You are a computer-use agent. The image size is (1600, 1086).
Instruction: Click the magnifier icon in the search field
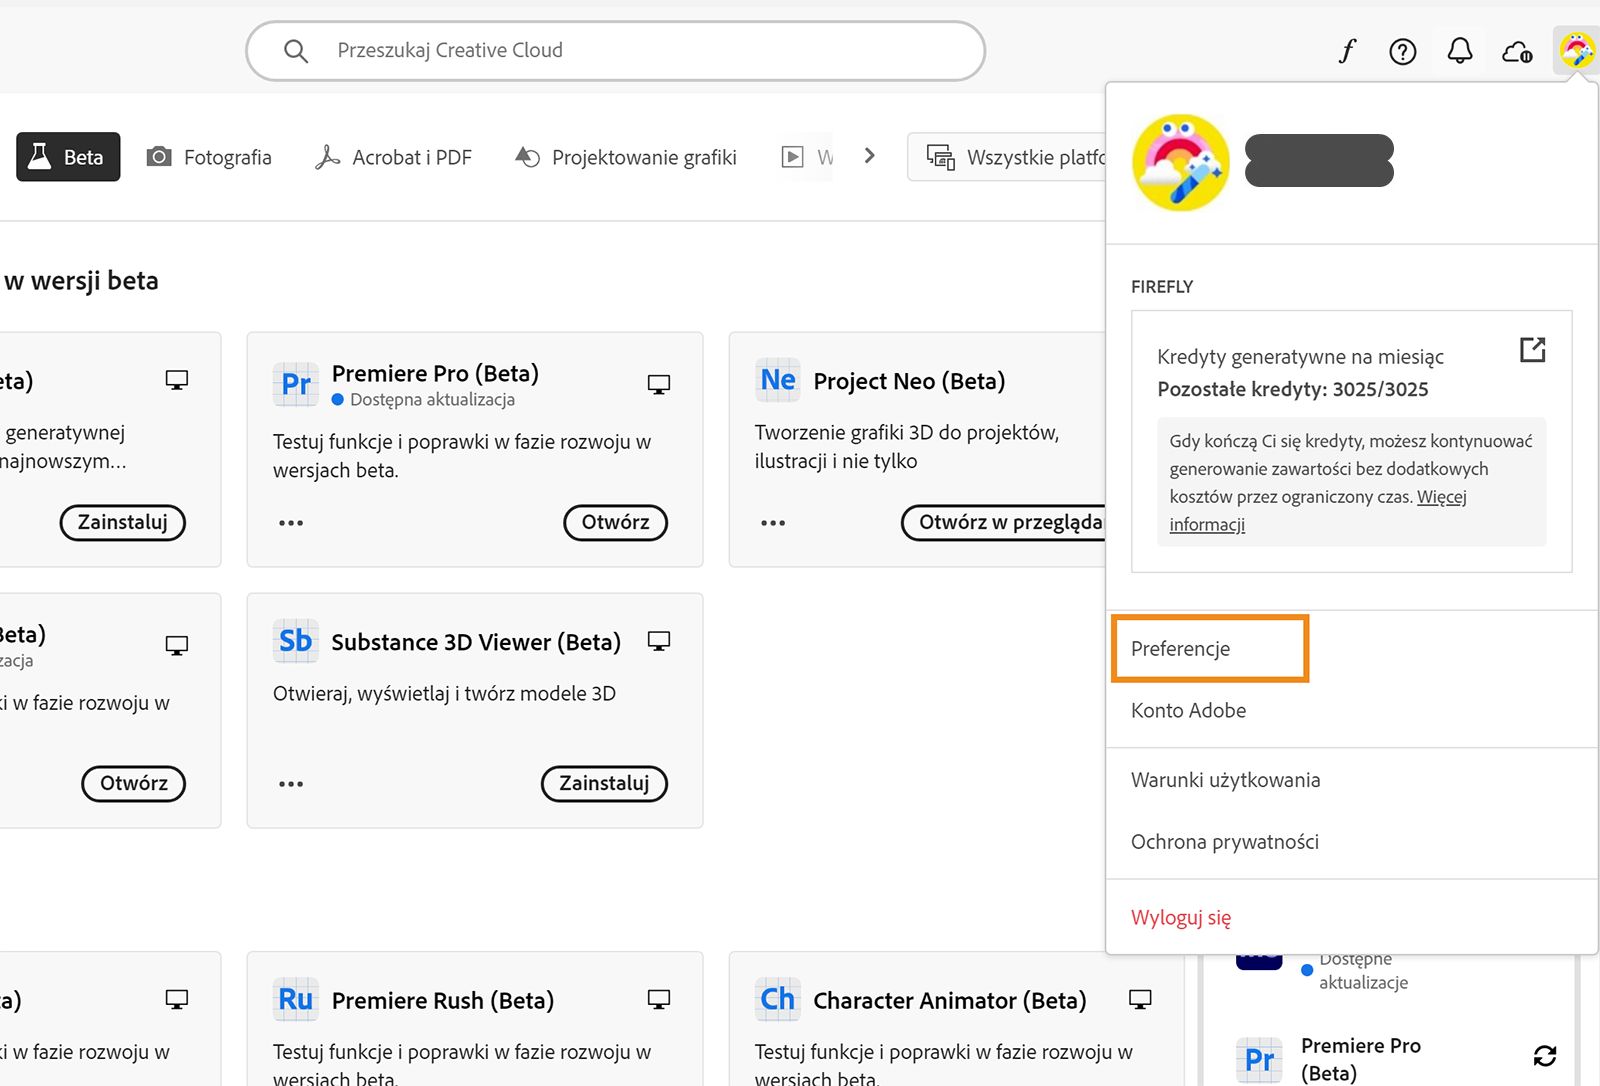pos(295,50)
